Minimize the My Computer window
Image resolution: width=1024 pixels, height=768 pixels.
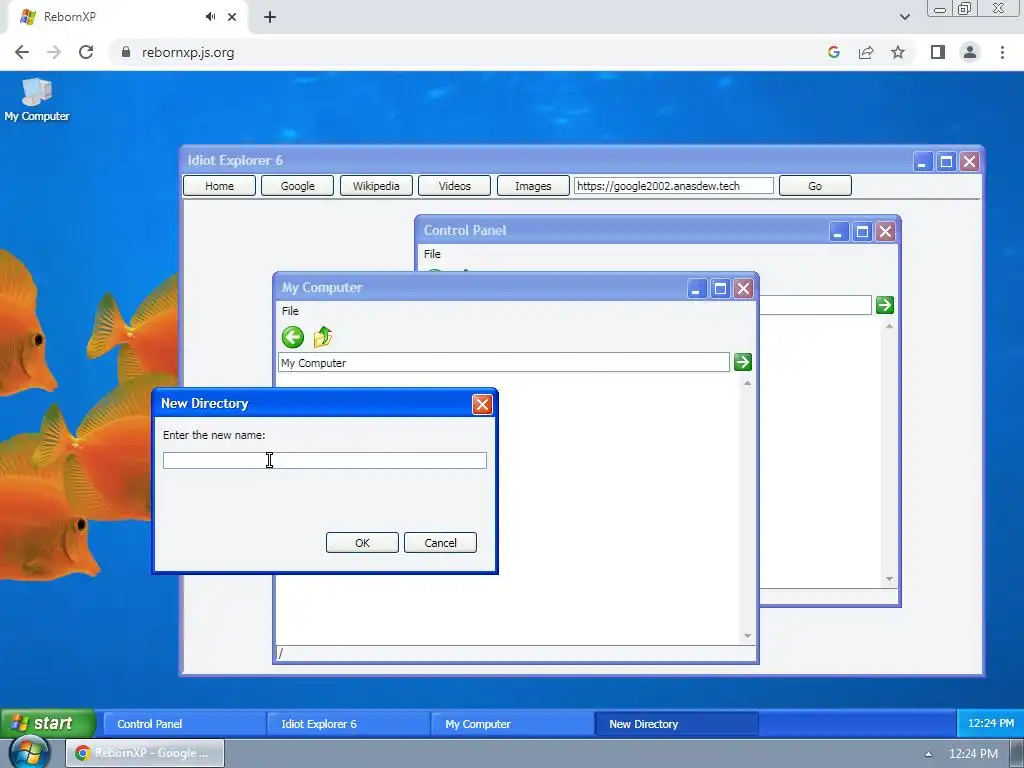click(696, 289)
